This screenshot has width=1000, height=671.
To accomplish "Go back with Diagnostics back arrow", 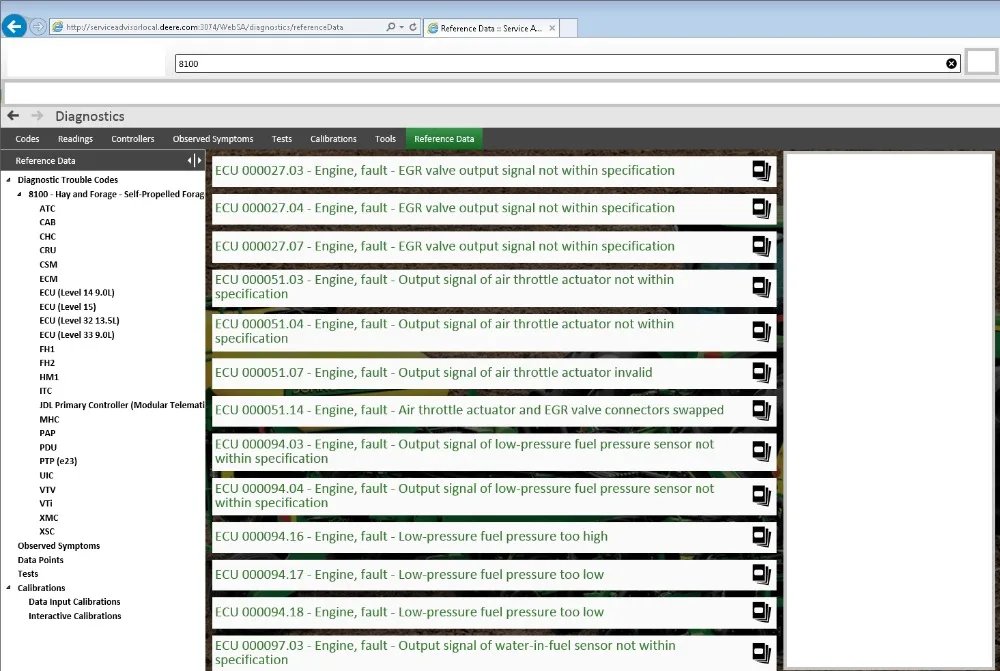I will click(x=13, y=115).
